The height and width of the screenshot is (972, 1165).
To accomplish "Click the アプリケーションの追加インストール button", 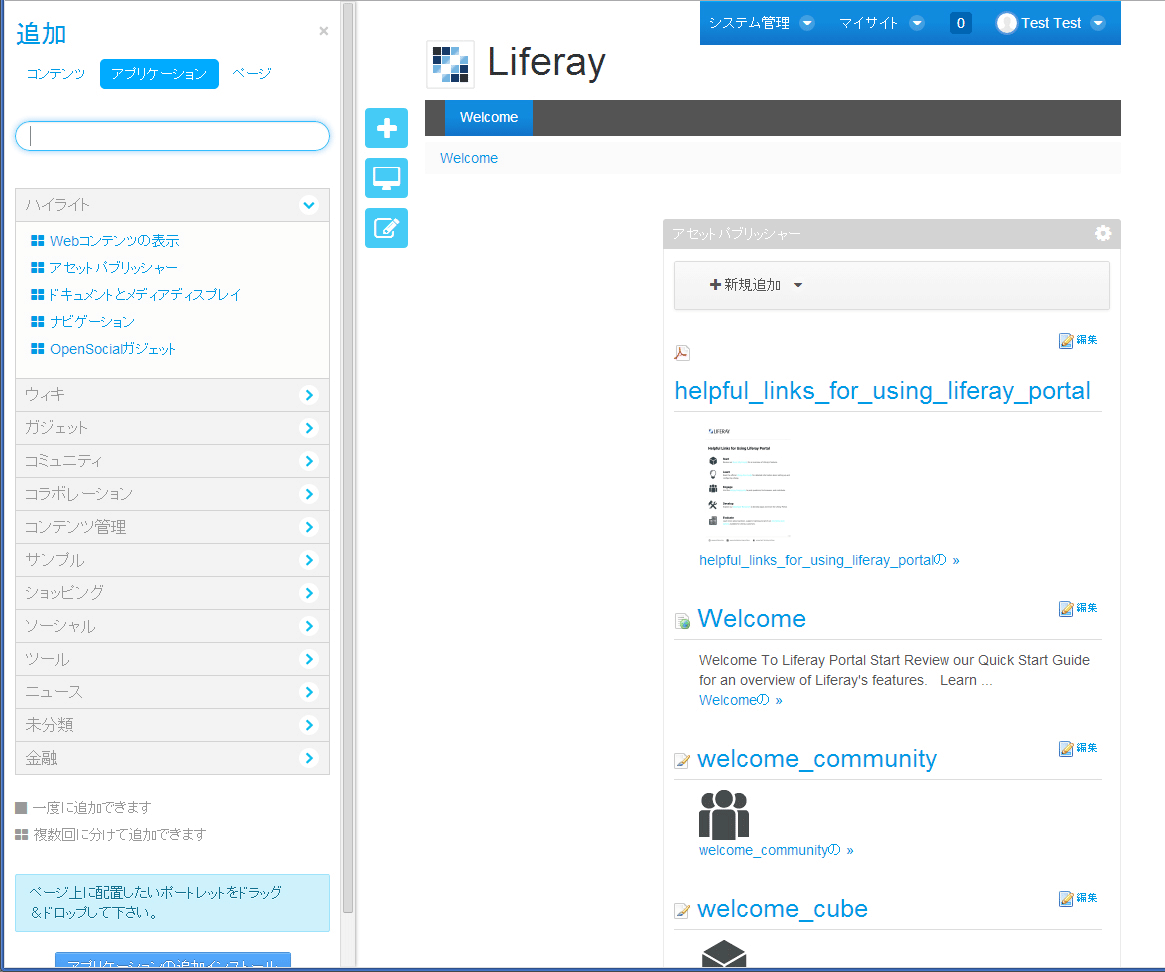I will [x=172, y=961].
